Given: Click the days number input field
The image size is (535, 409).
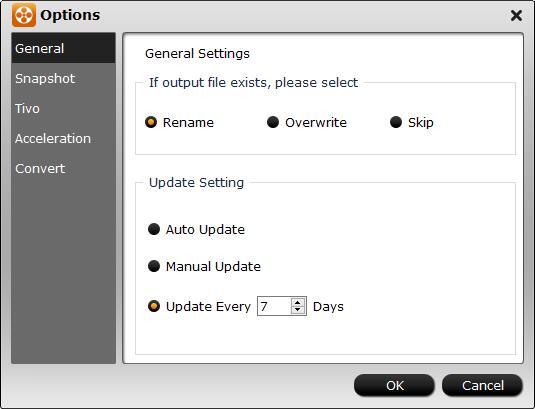Looking at the screenshot, I should point(274,306).
